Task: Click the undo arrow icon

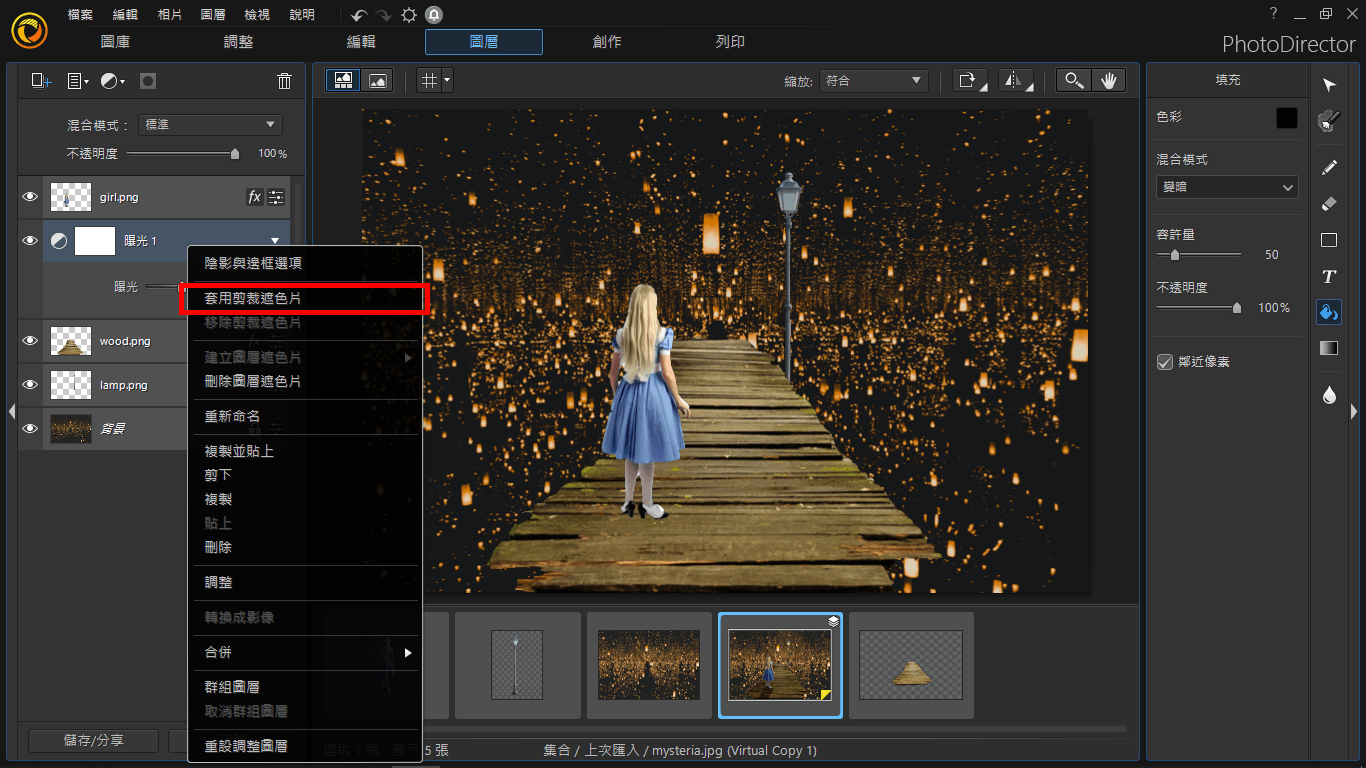Action: tap(359, 15)
